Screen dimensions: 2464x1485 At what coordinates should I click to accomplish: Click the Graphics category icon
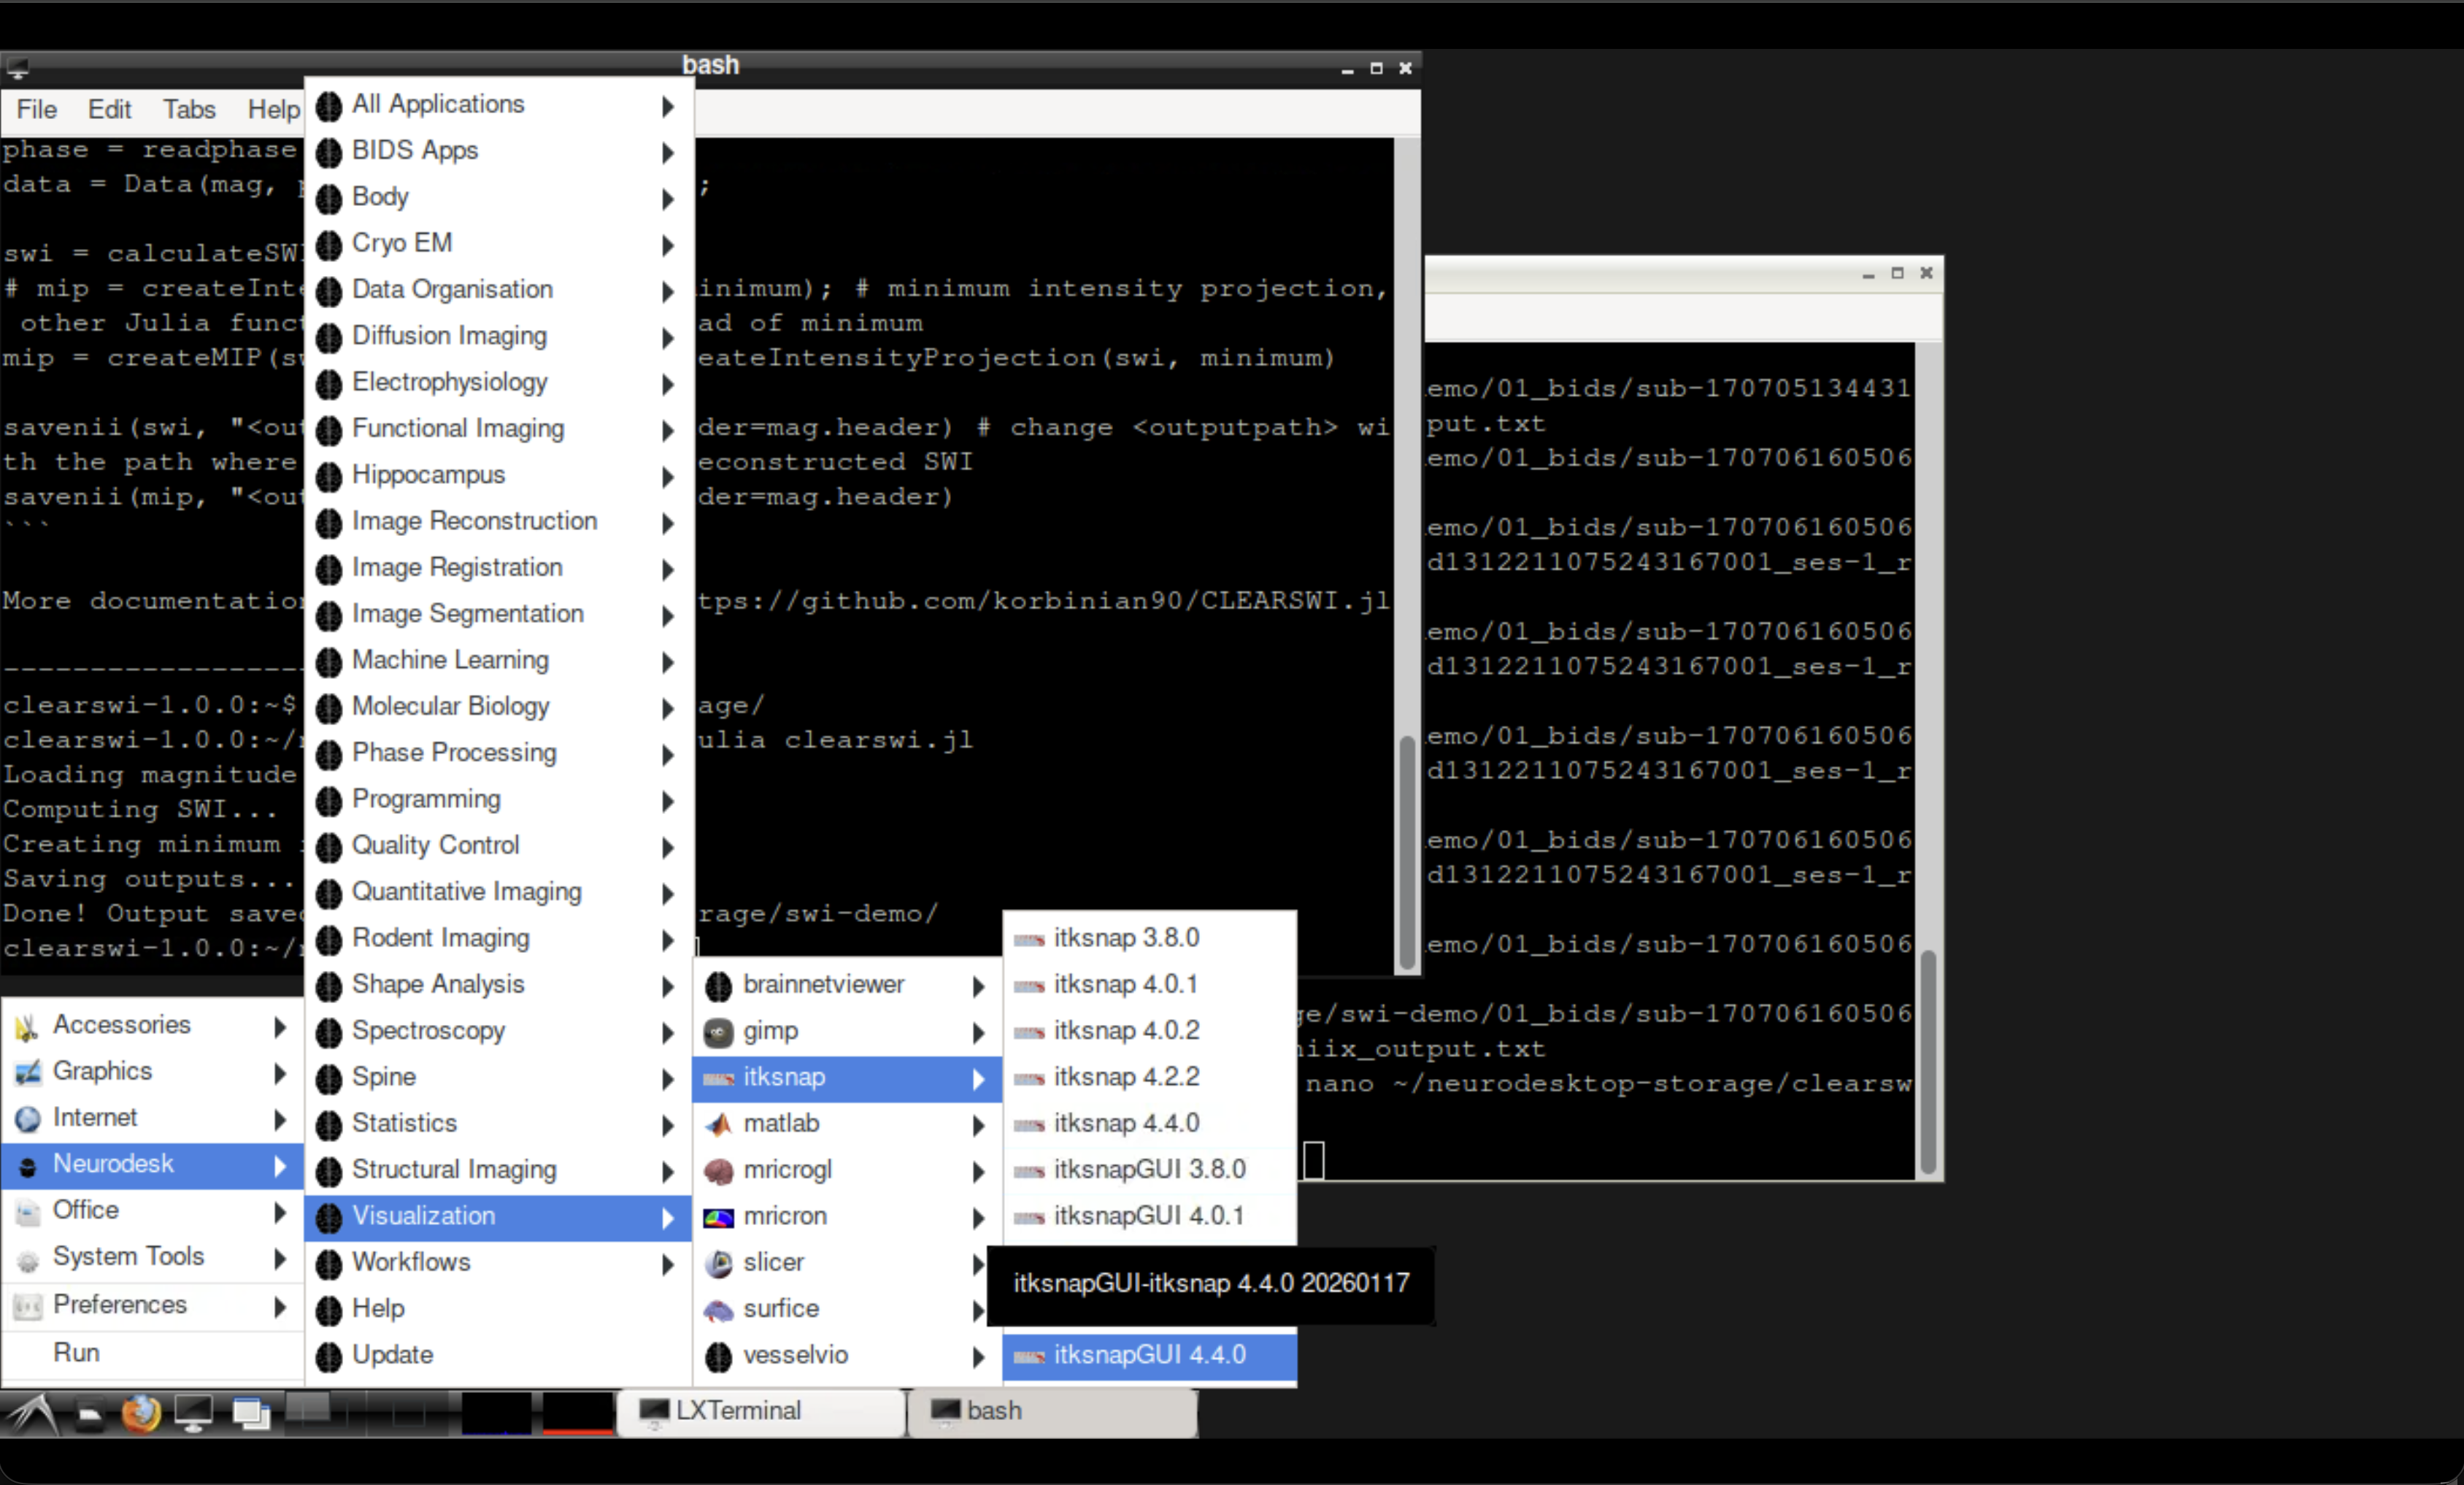pyautogui.click(x=28, y=1072)
